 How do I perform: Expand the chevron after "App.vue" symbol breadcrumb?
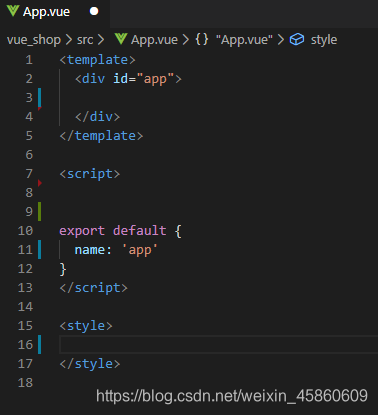(281, 40)
